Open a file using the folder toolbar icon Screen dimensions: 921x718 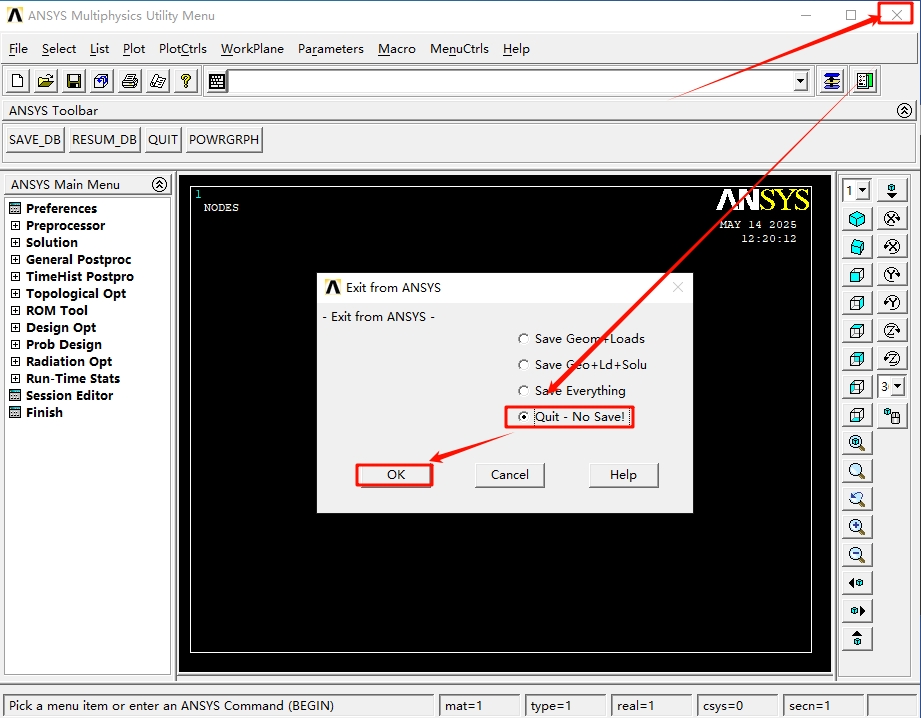coord(44,81)
